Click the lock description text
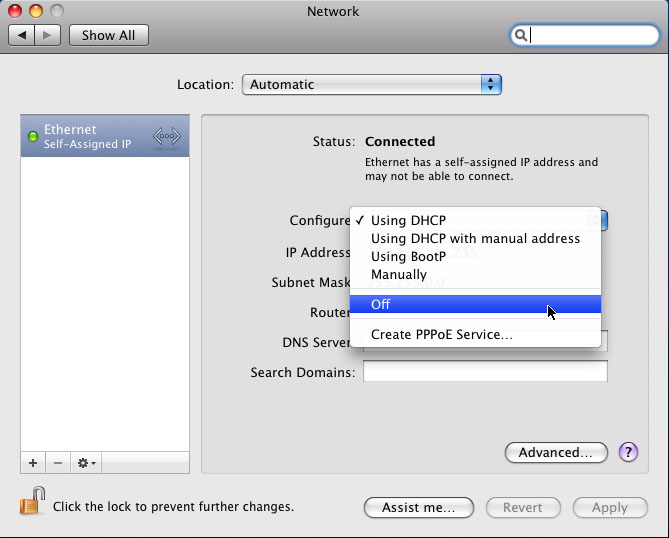 click(x=173, y=506)
